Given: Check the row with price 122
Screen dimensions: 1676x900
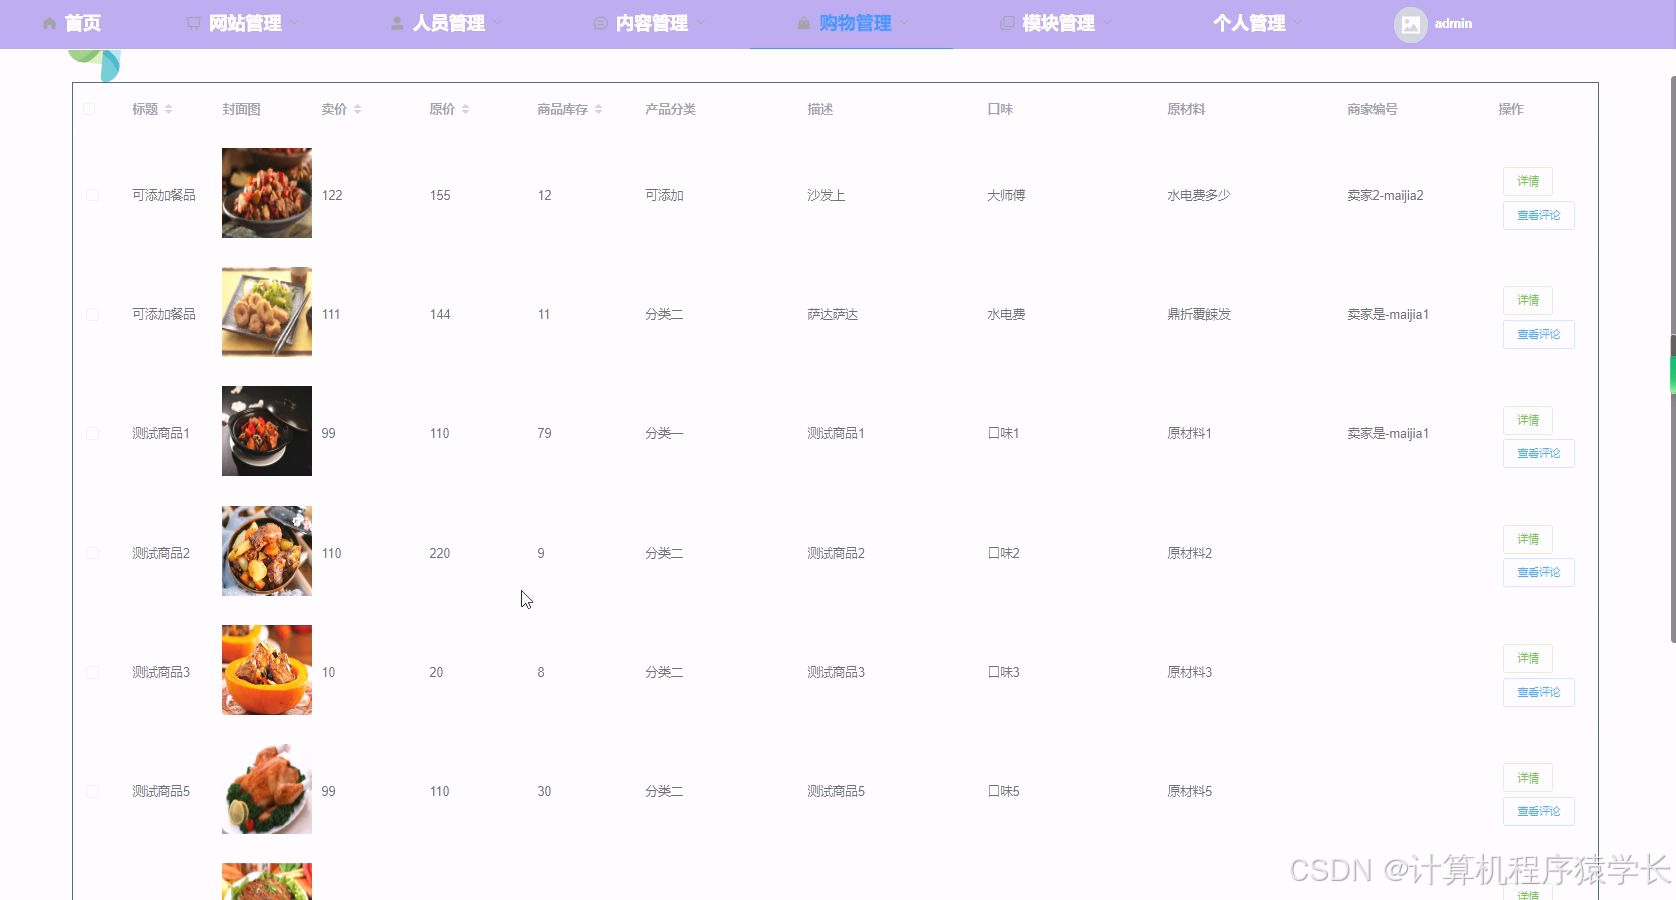Looking at the screenshot, I should tap(92, 195).
